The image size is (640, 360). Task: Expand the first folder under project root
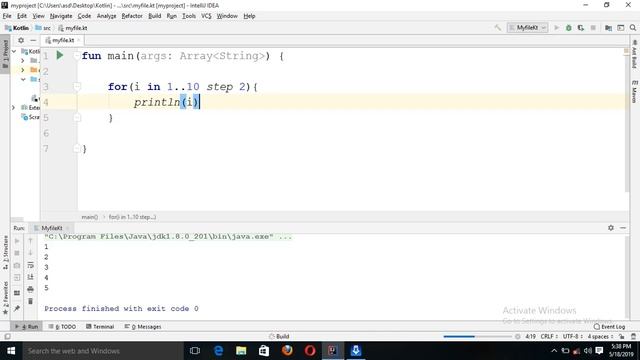pyautogui.click(x=22, y=60)
